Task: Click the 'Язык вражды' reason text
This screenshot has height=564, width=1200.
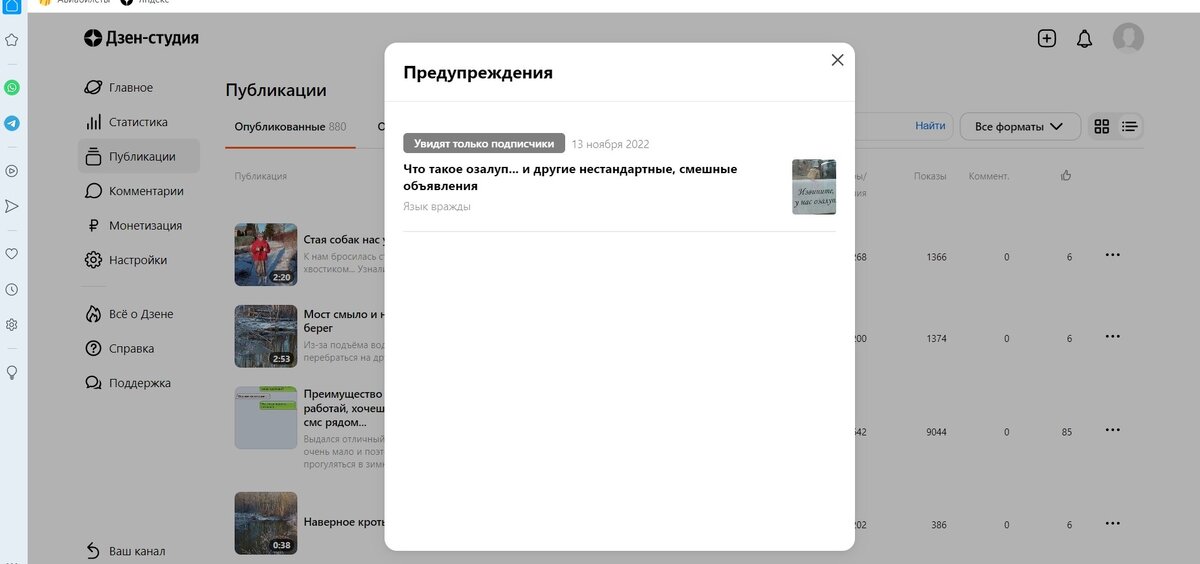Action: pyautogui.click(x=437, y=207)
